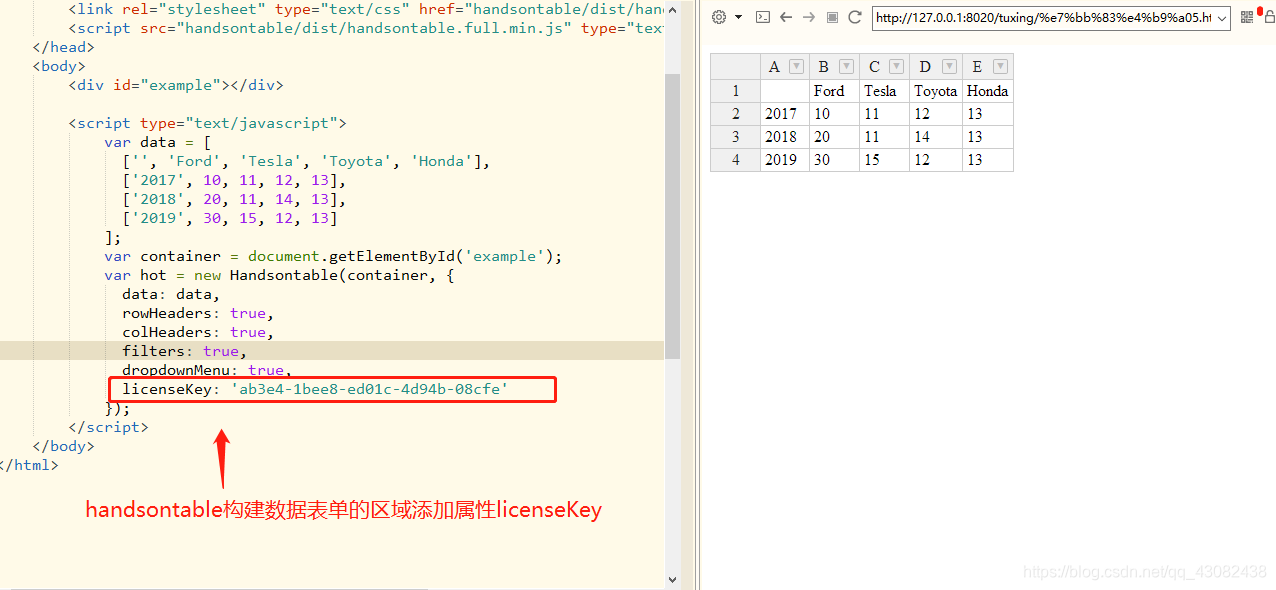
Task: Open column A filter dropdown menu
Action: coord(796,67)
